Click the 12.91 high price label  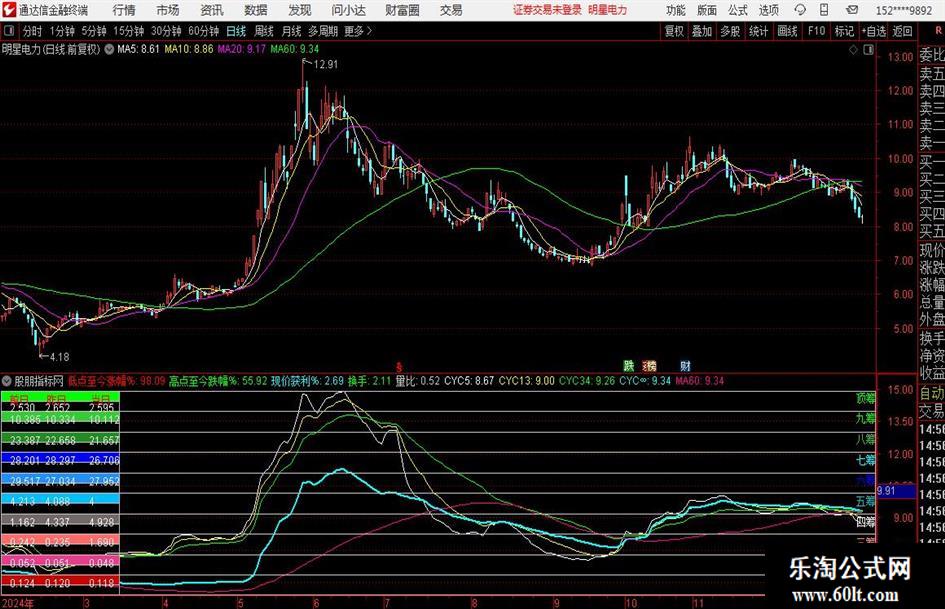325,65
